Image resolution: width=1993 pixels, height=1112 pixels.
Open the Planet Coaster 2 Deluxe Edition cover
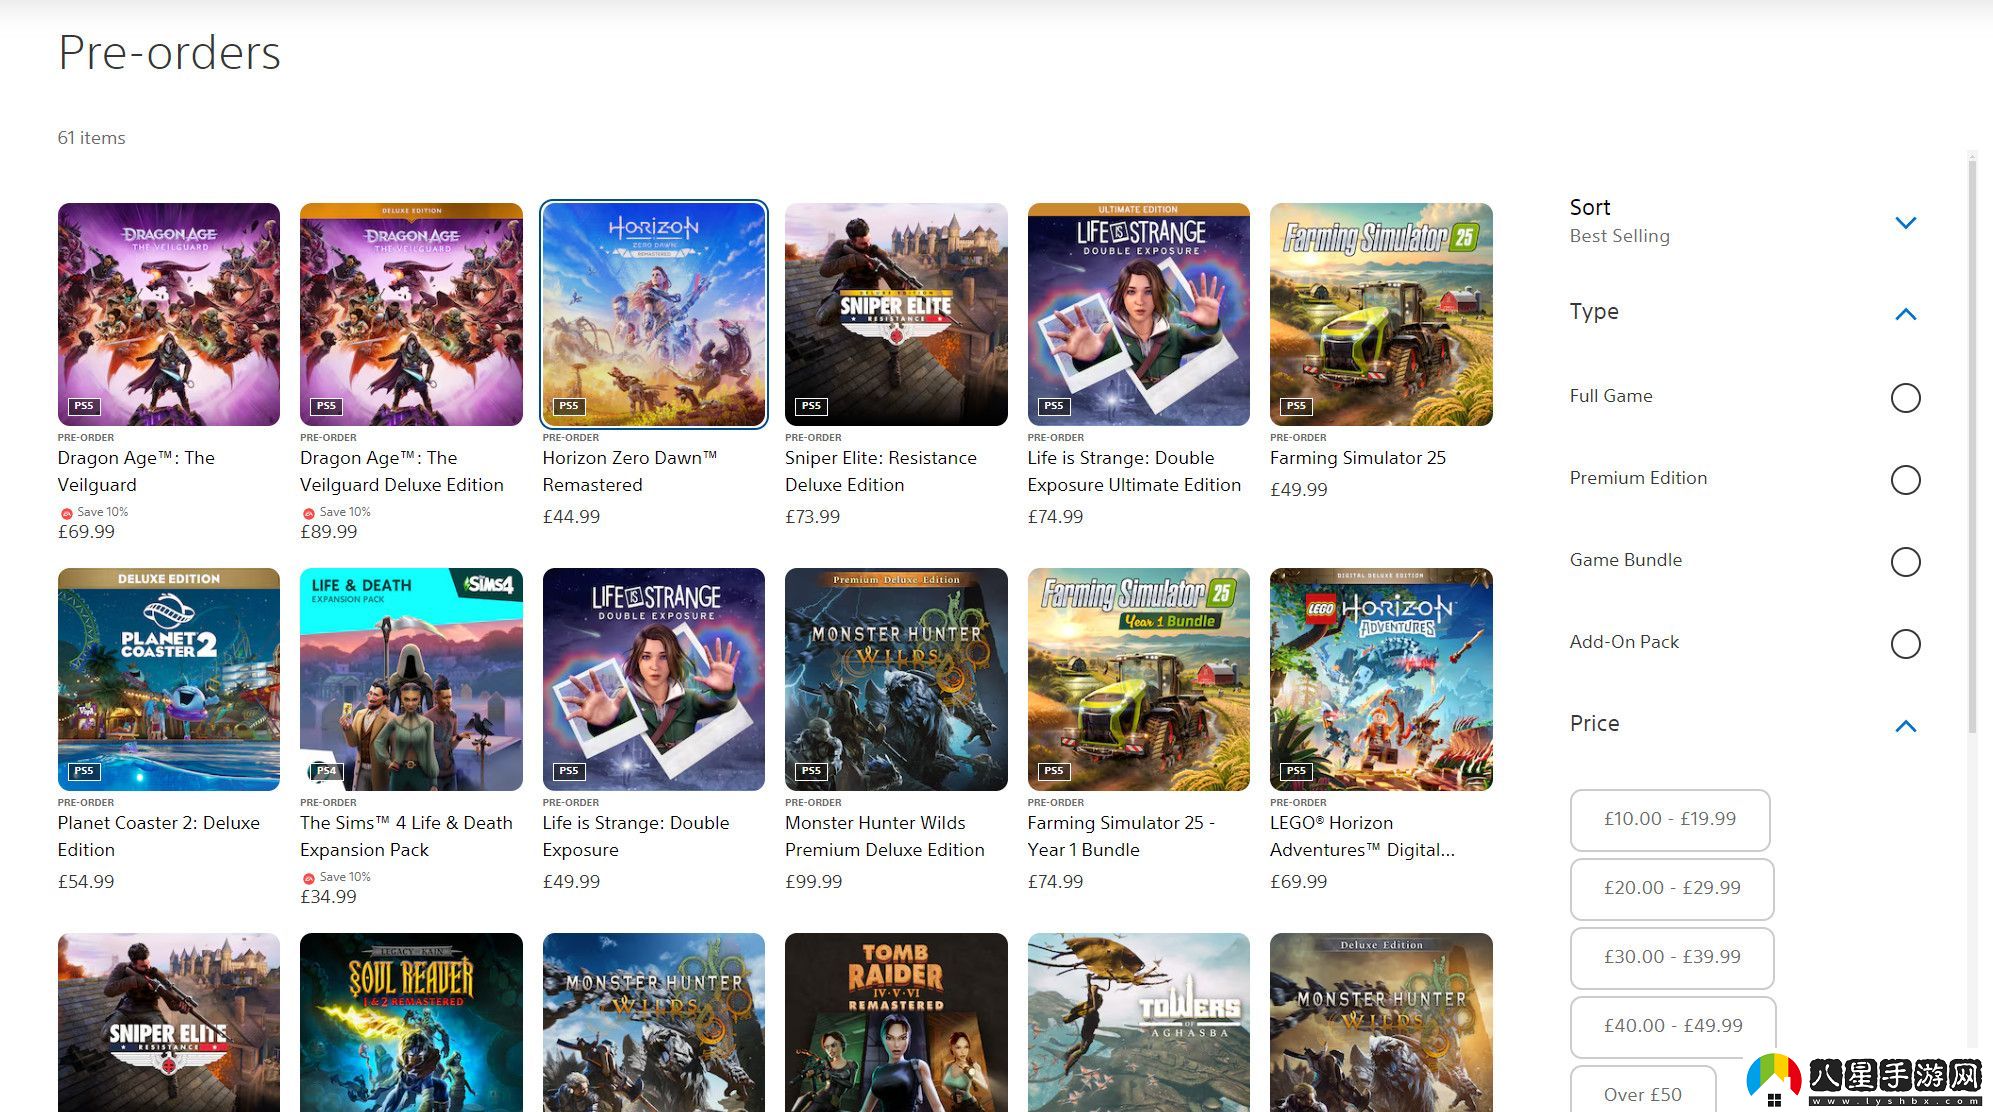[168, 679]
